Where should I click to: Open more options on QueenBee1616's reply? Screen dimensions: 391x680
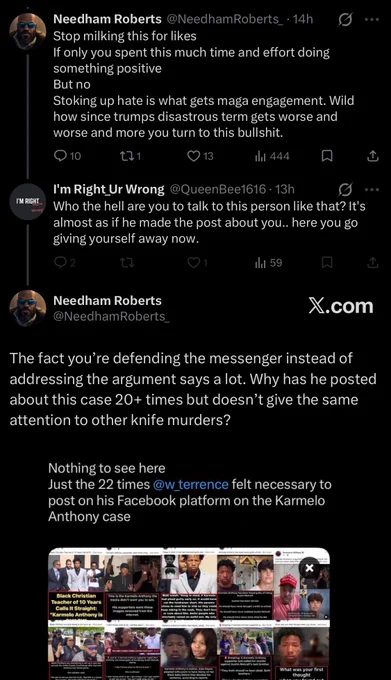[x=372, y=190]
